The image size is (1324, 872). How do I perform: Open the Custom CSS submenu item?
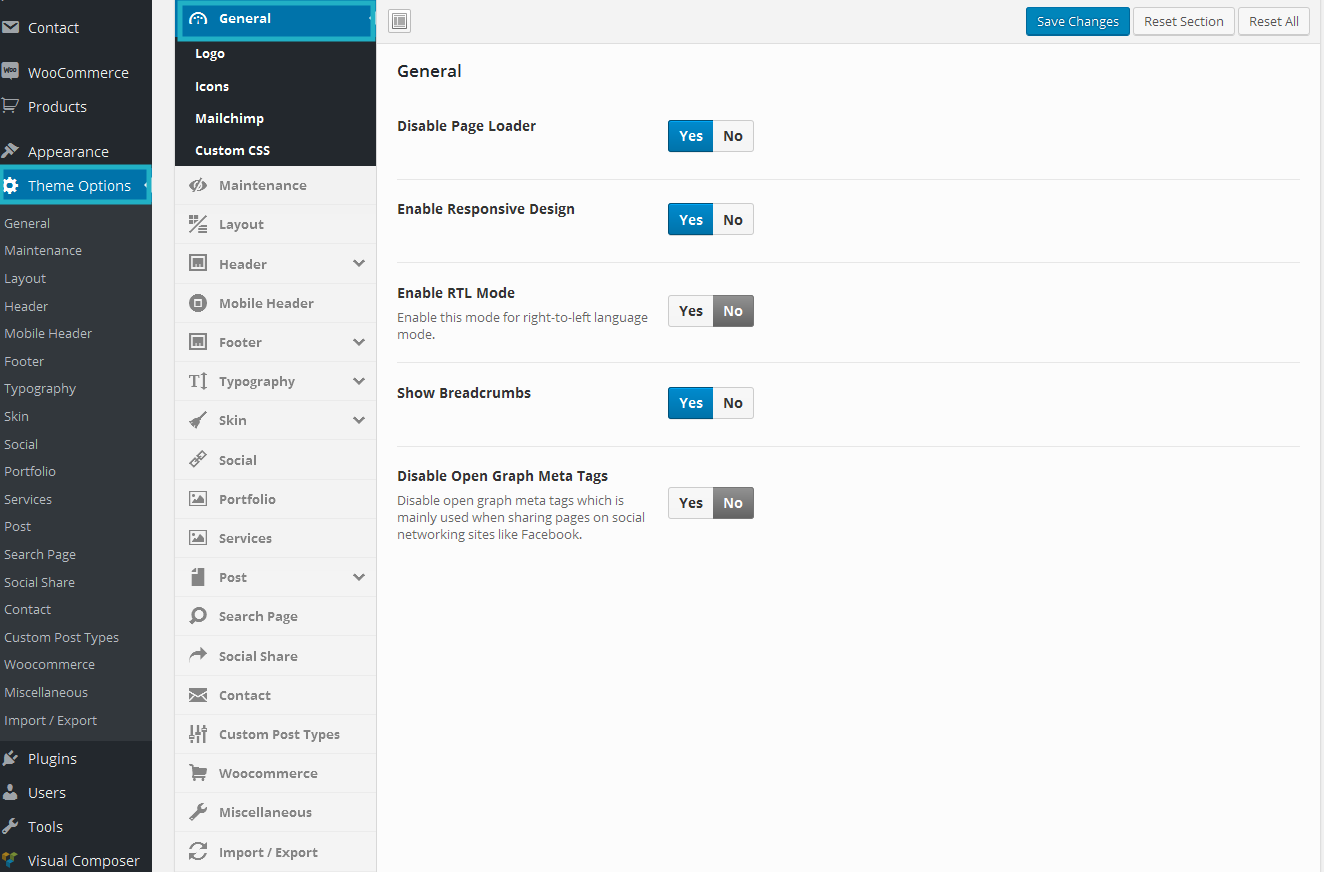233,150
